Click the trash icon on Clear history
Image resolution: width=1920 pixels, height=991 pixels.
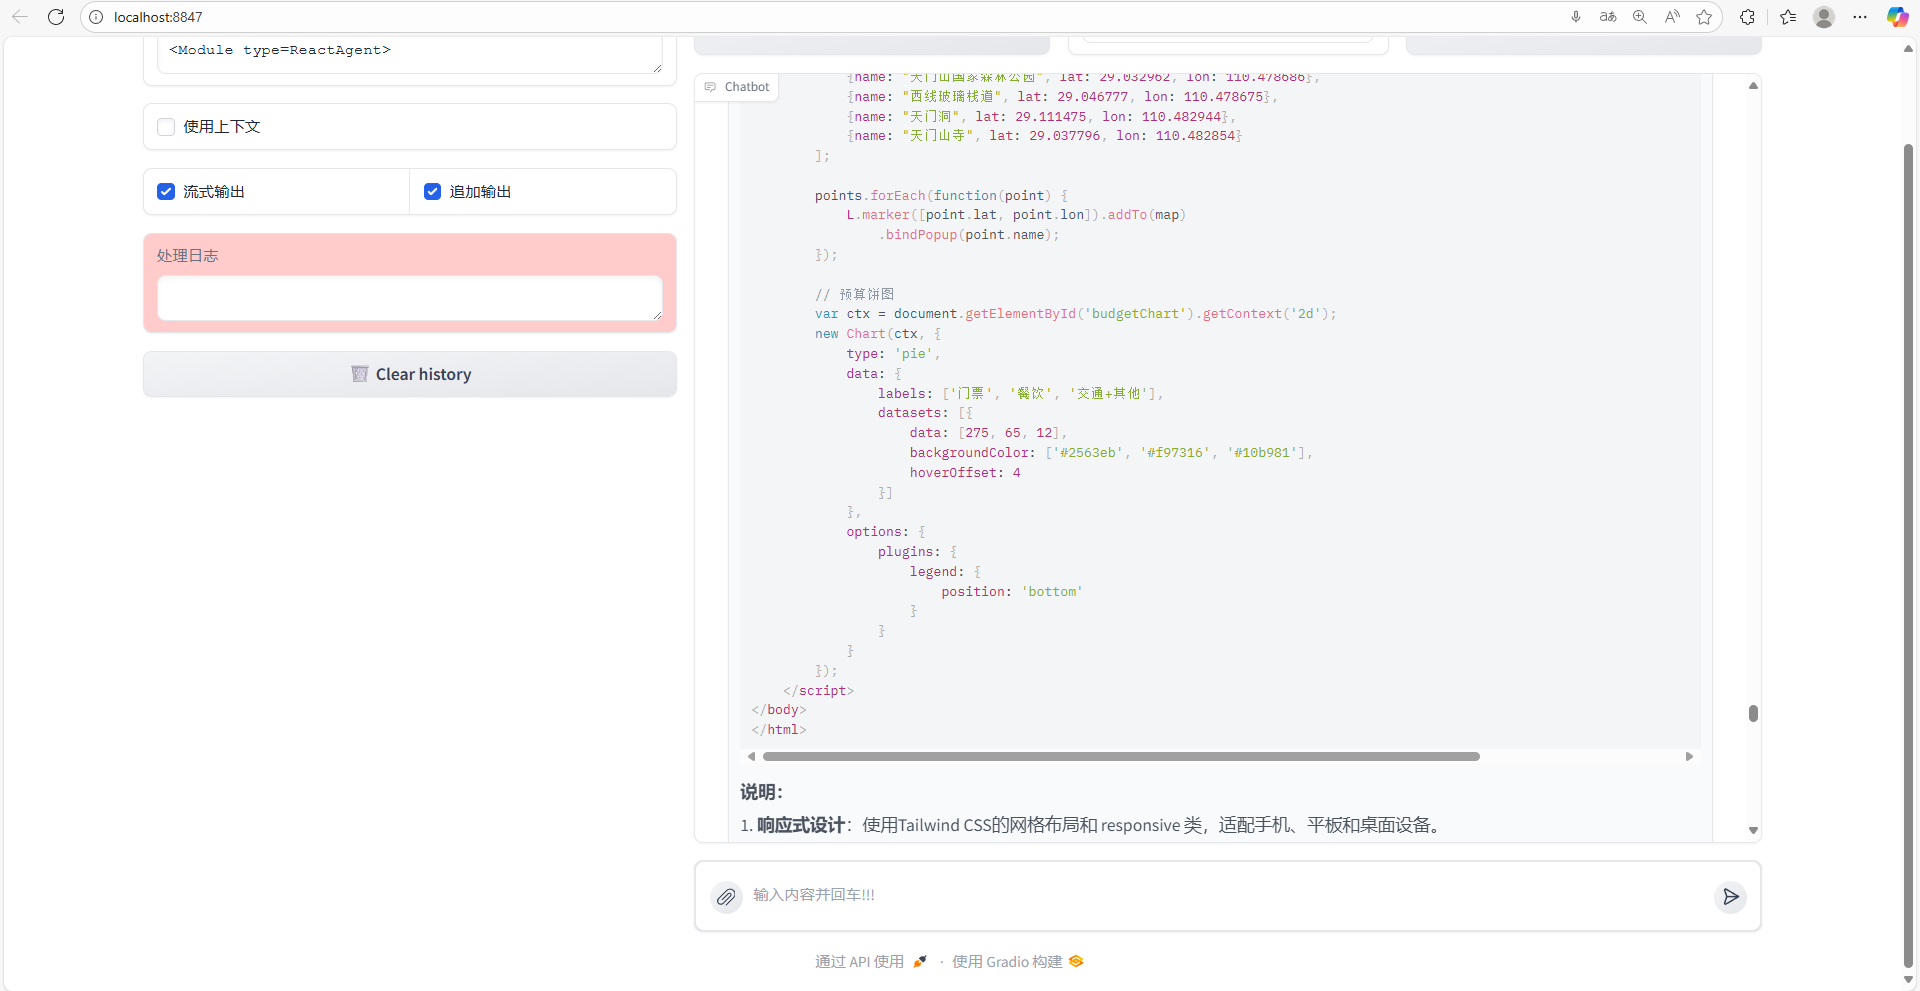(x=360, y=374)
